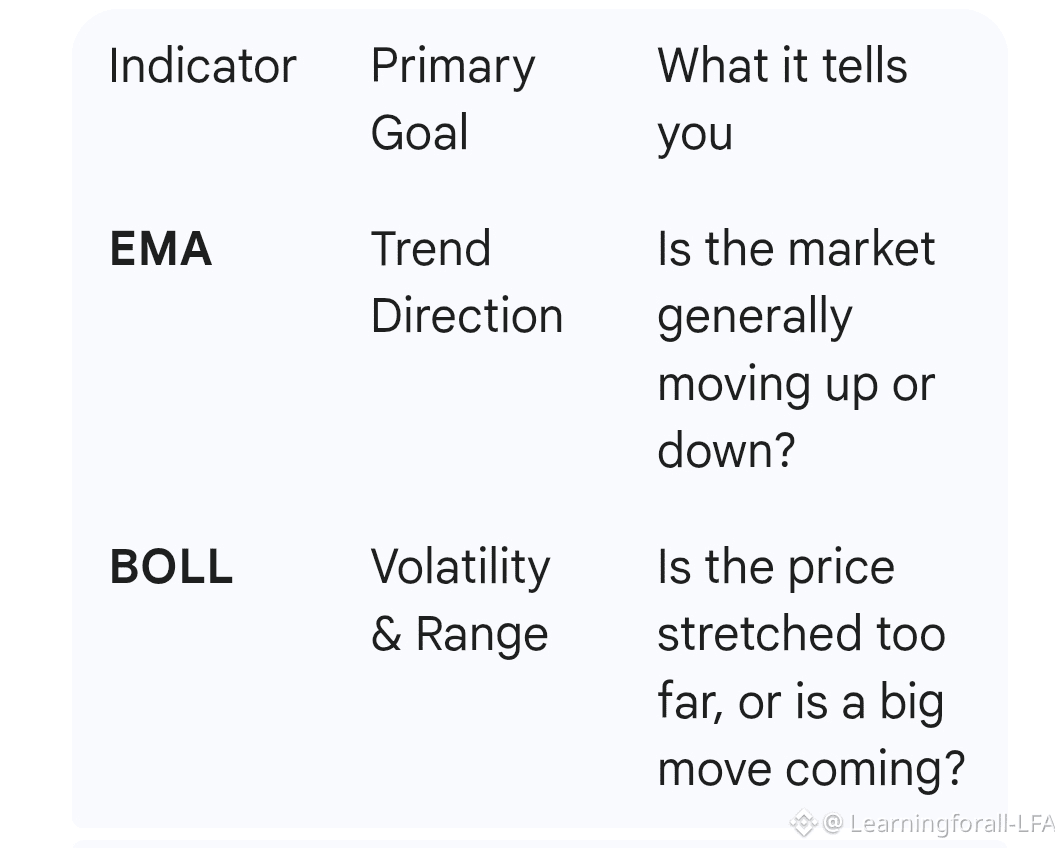Click the word 'down?'
Viewport: 1063px width, 848px height.
click(726, 450)
